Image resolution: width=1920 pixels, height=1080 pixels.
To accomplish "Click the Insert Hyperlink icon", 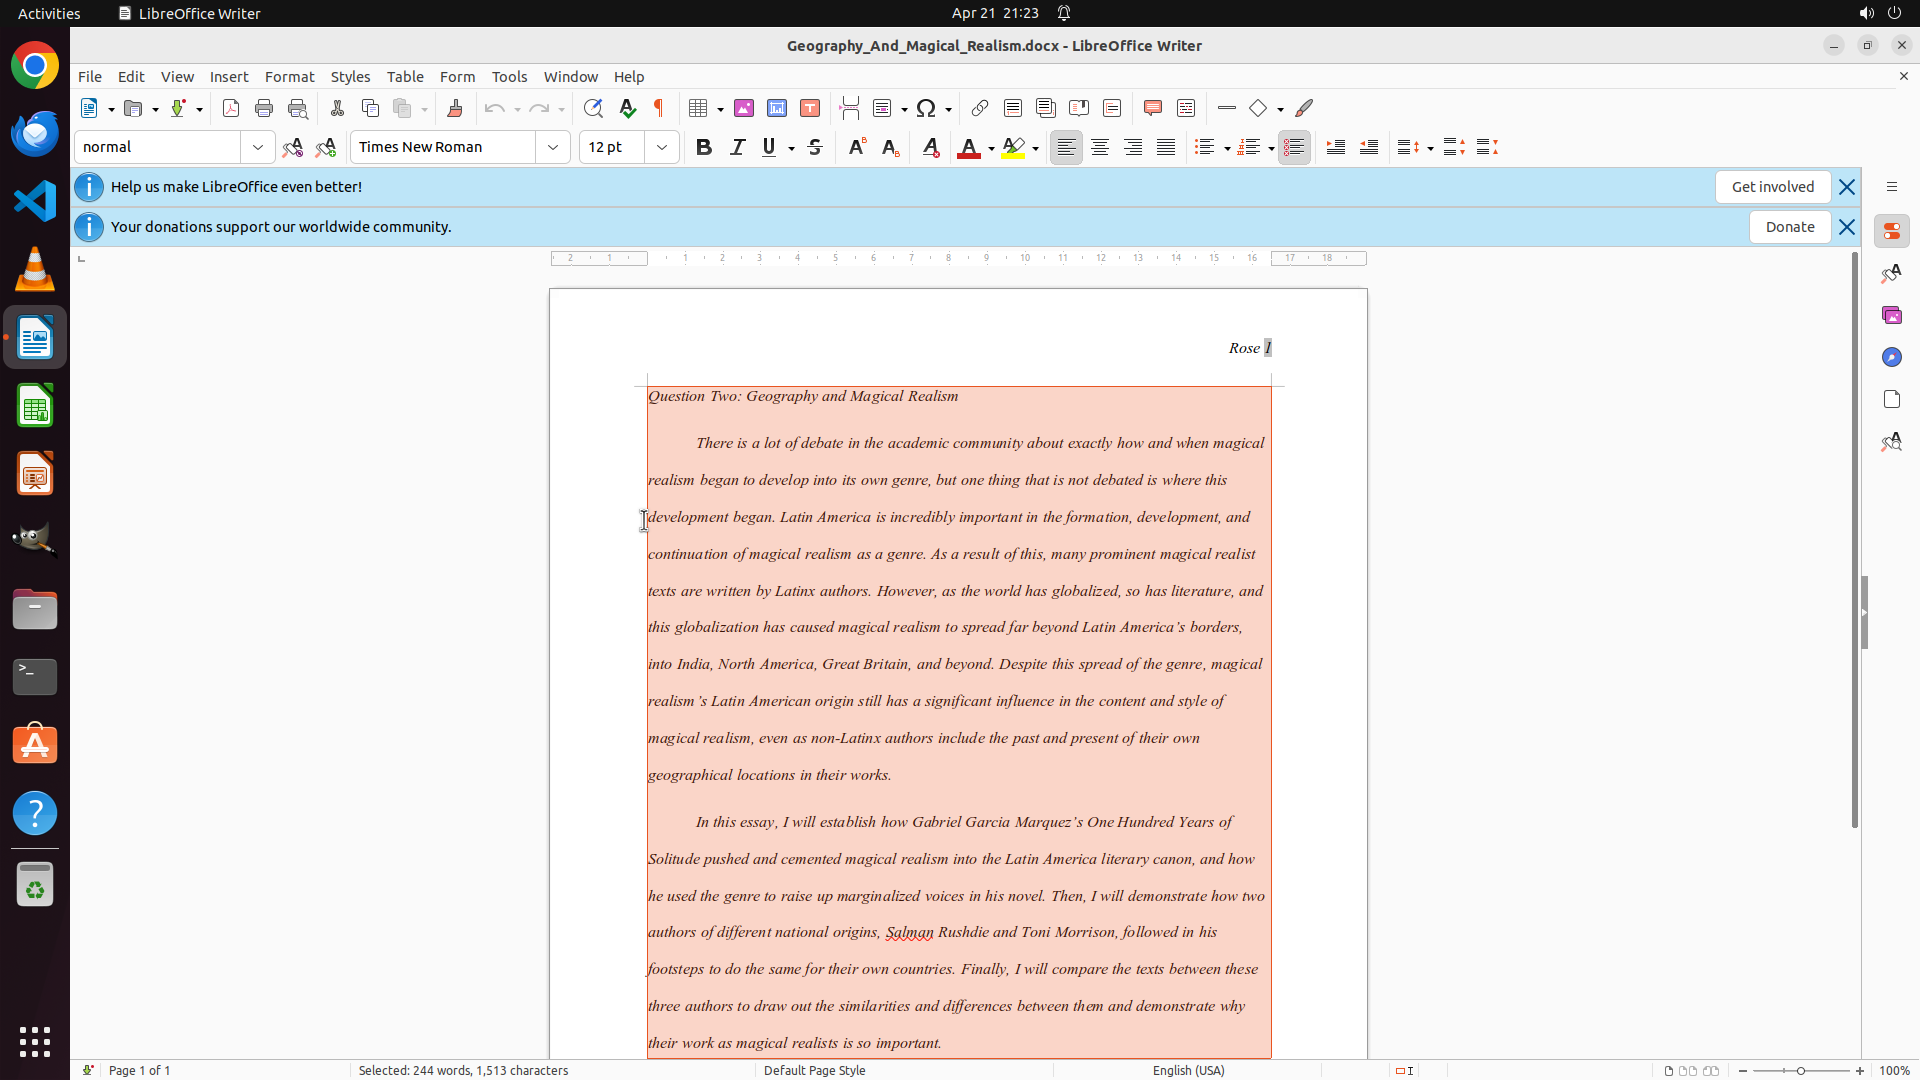I will (980, 108).
